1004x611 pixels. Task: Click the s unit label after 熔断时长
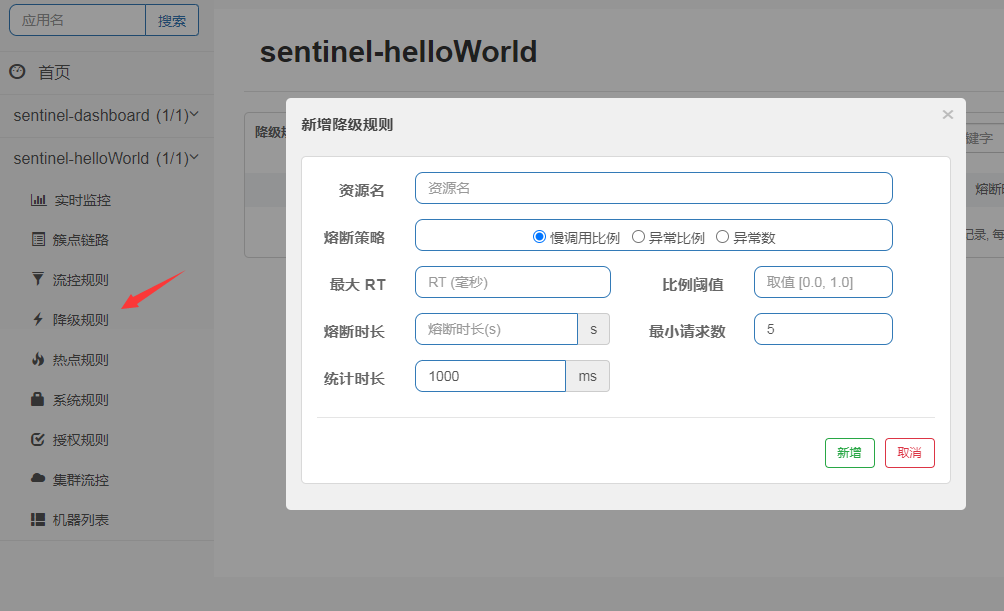[x=594, y=329]
